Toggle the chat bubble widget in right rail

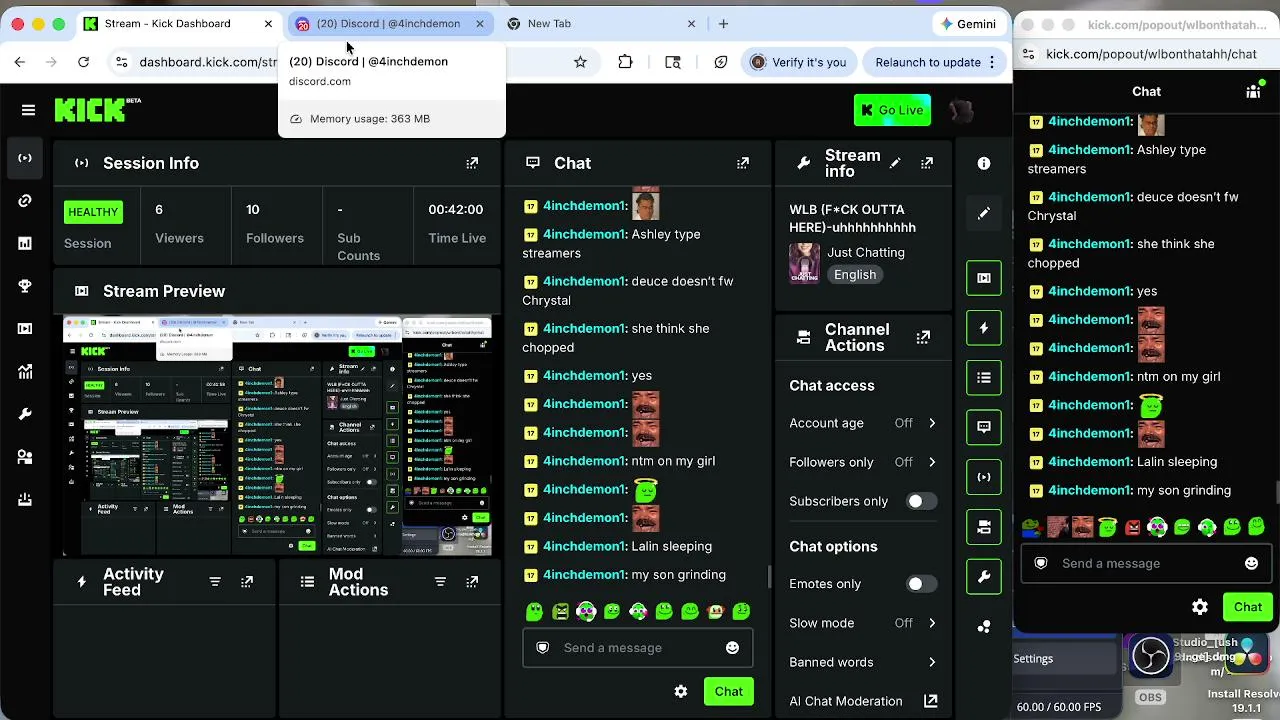pyautogui.click(x=984, y=427)
